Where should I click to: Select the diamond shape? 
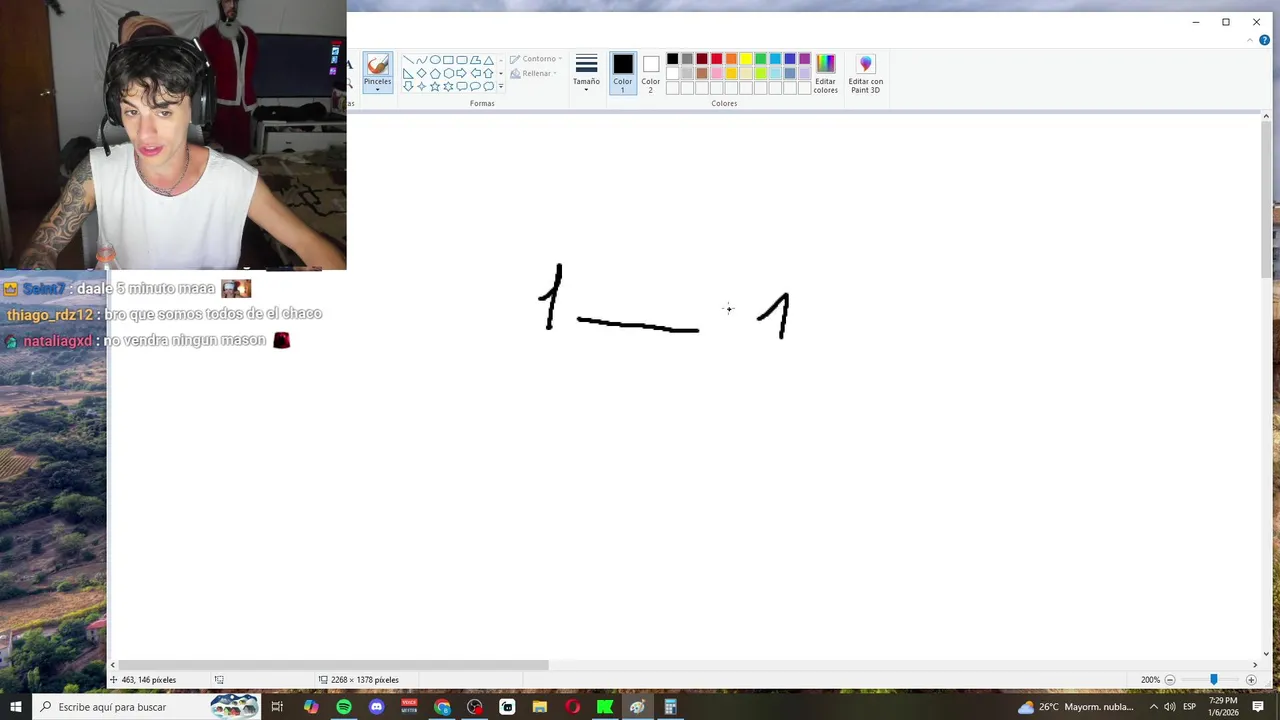tap(421, 73)
